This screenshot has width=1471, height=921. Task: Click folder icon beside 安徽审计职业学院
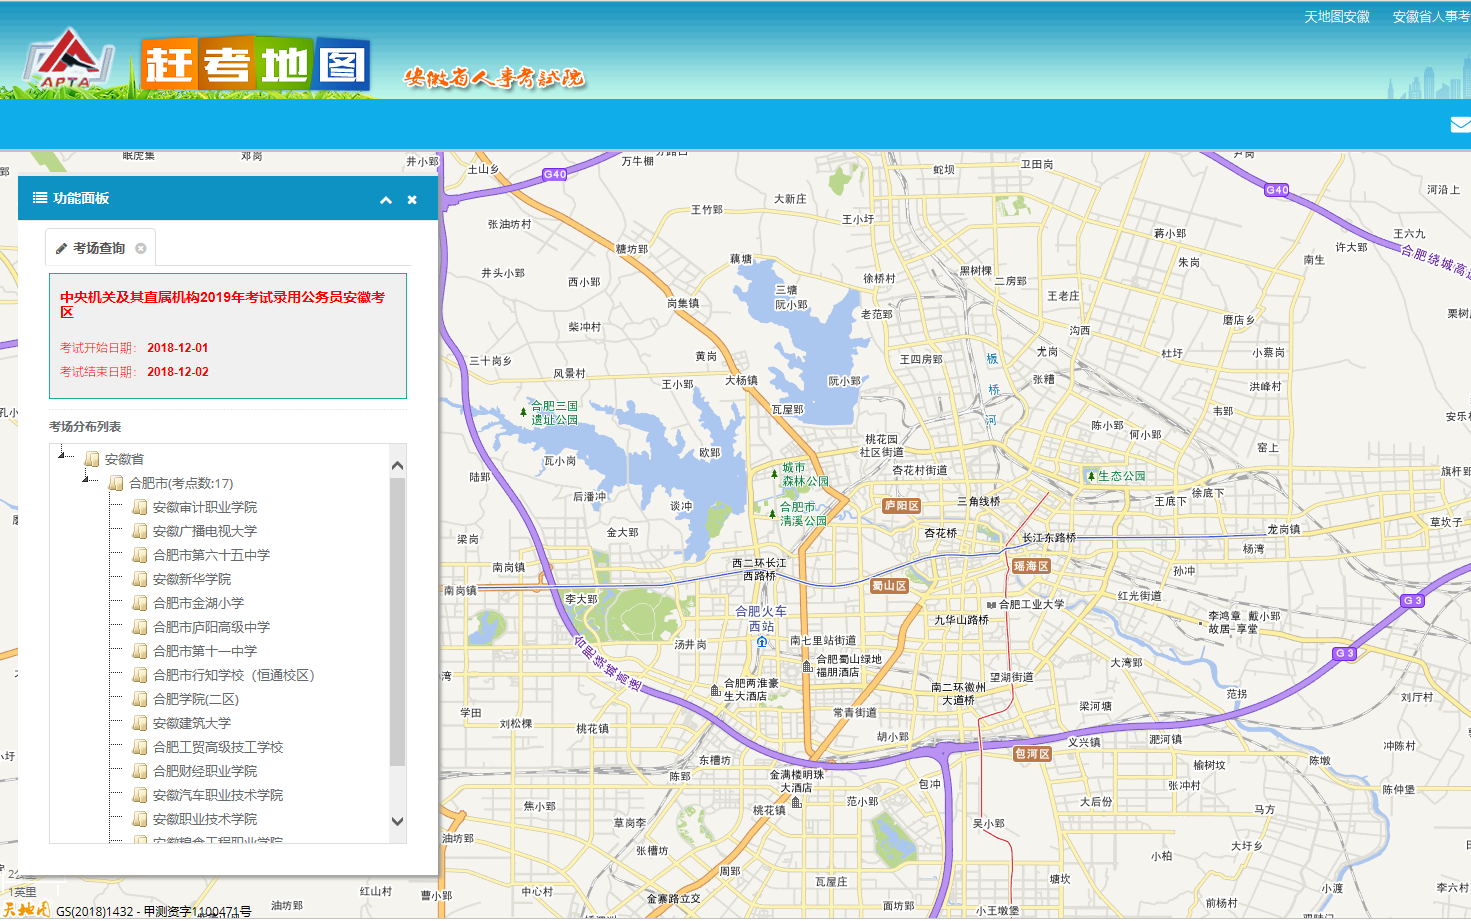coord(140,507)
